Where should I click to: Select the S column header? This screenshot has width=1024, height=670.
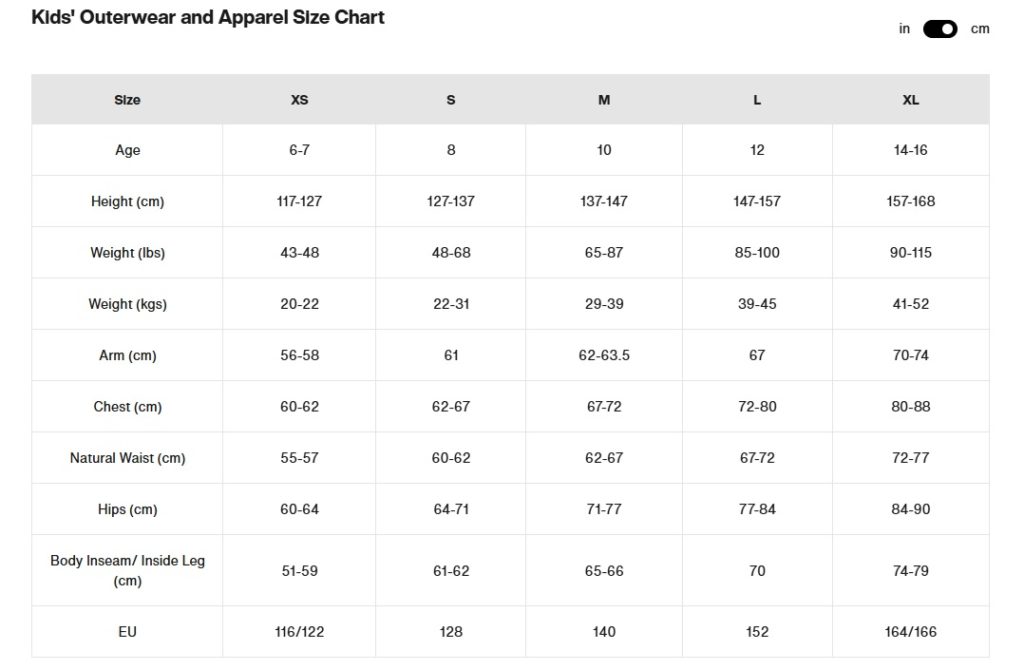[x=451, y=100]
